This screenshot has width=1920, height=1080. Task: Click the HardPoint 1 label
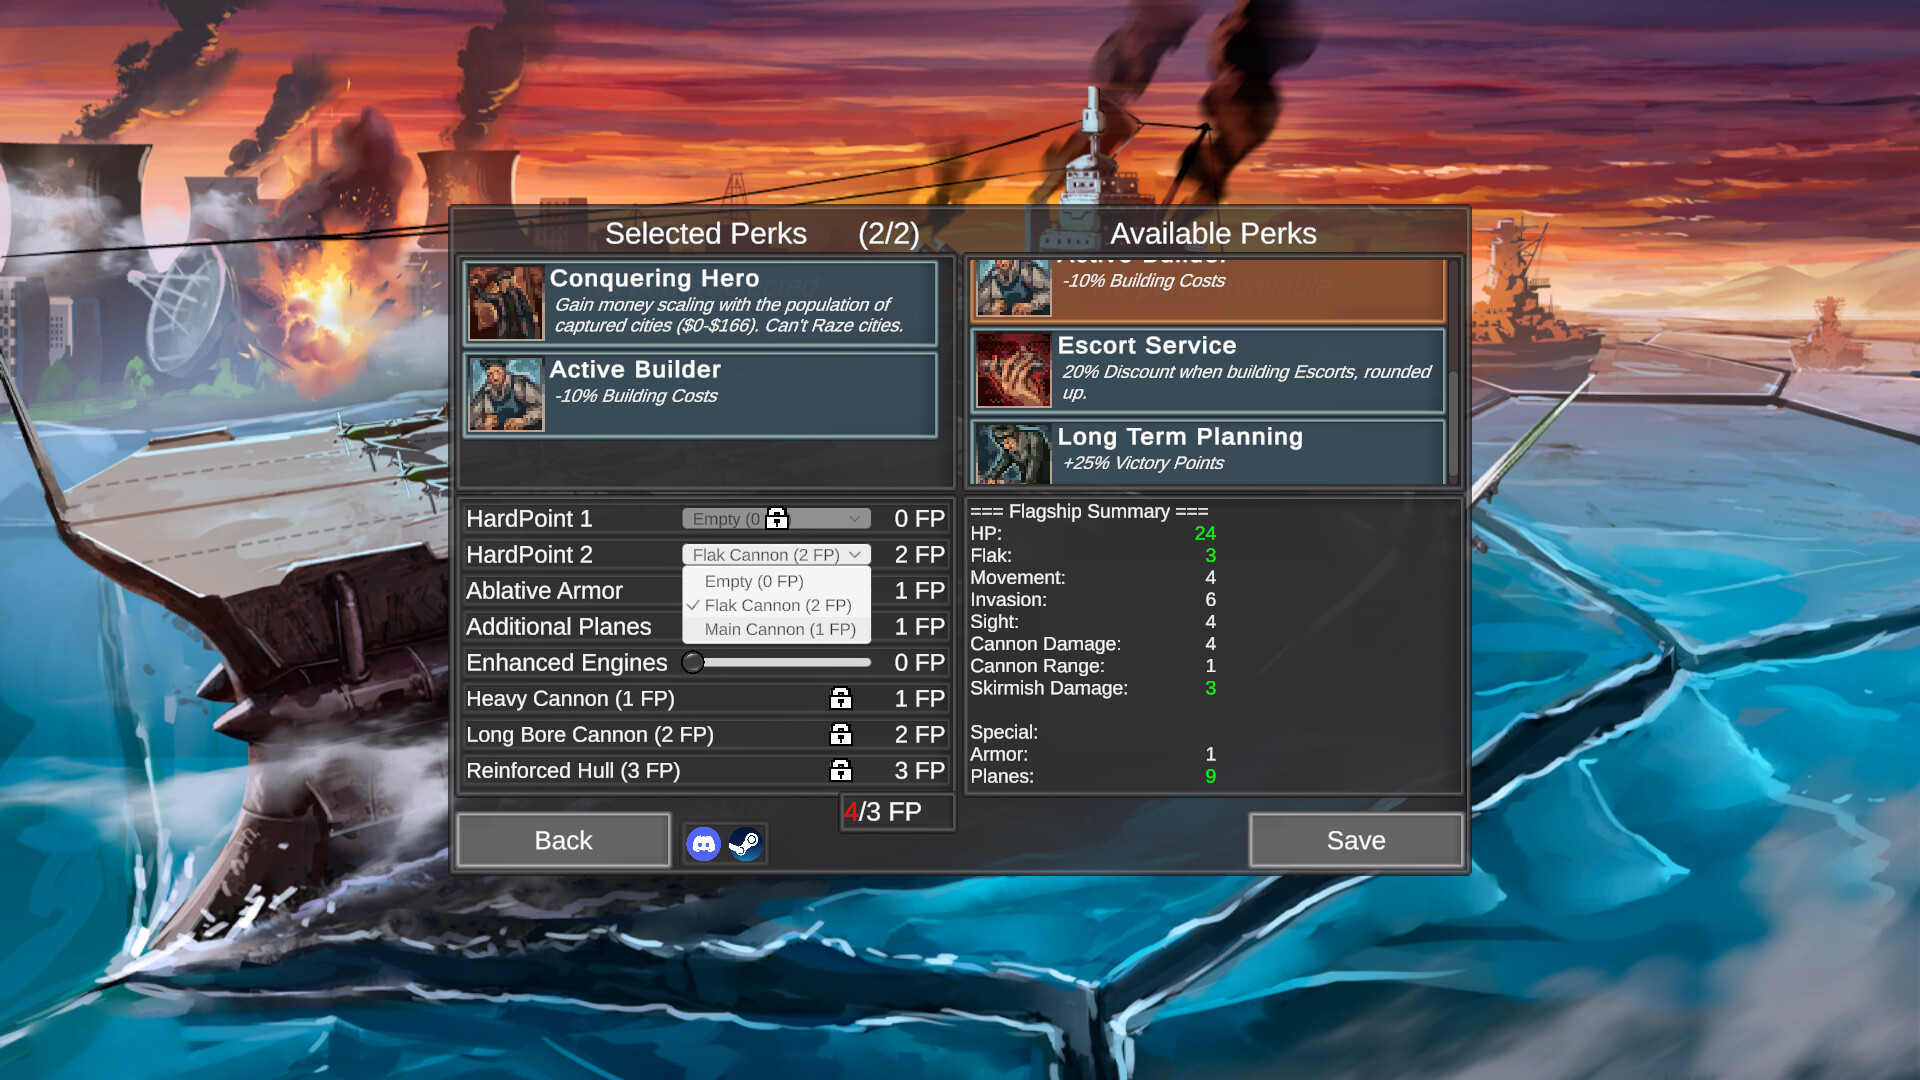click(x=529, y=518)
